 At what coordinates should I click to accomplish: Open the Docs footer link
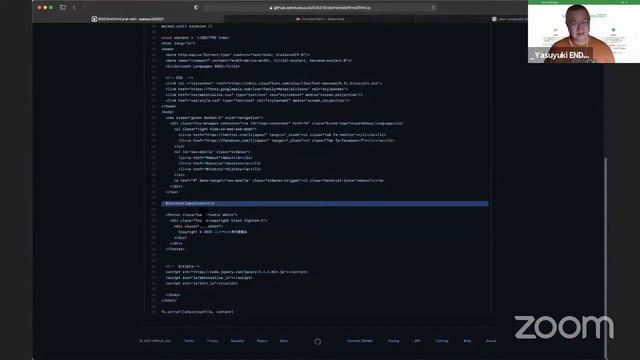click(284, 341)
